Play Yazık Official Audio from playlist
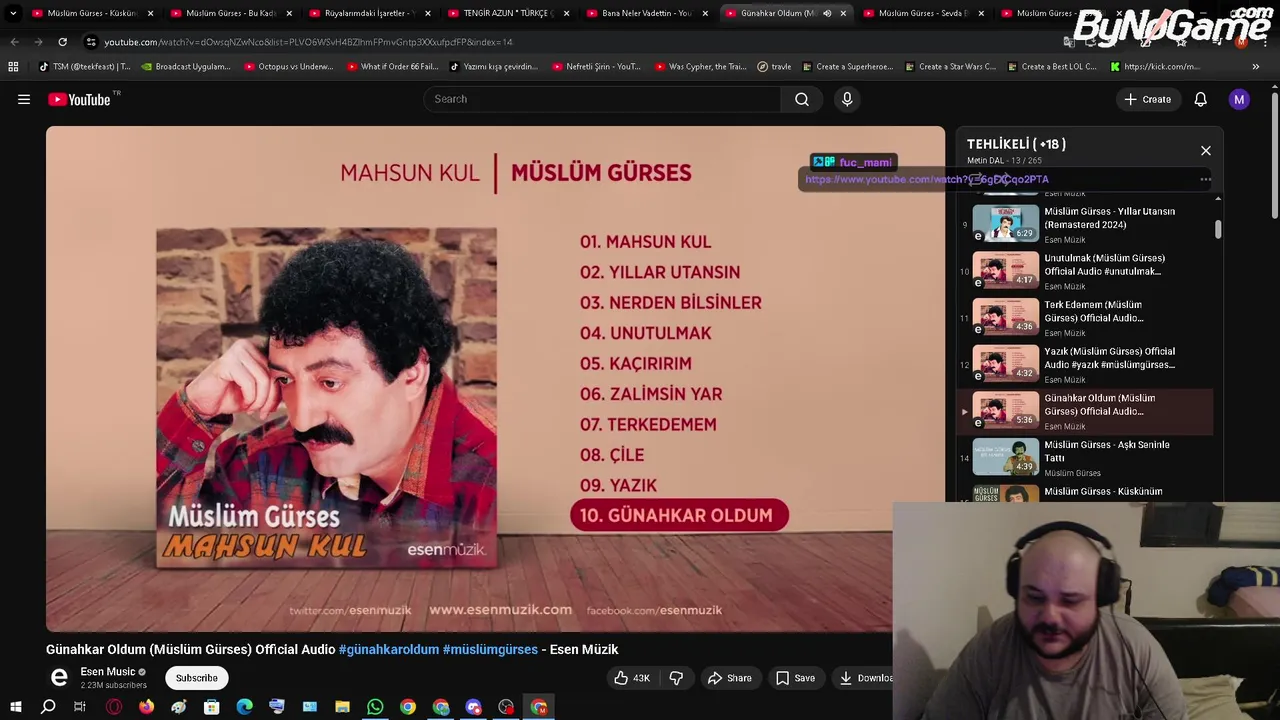This screenshot has height=720, width=1280. [1085, 364]
